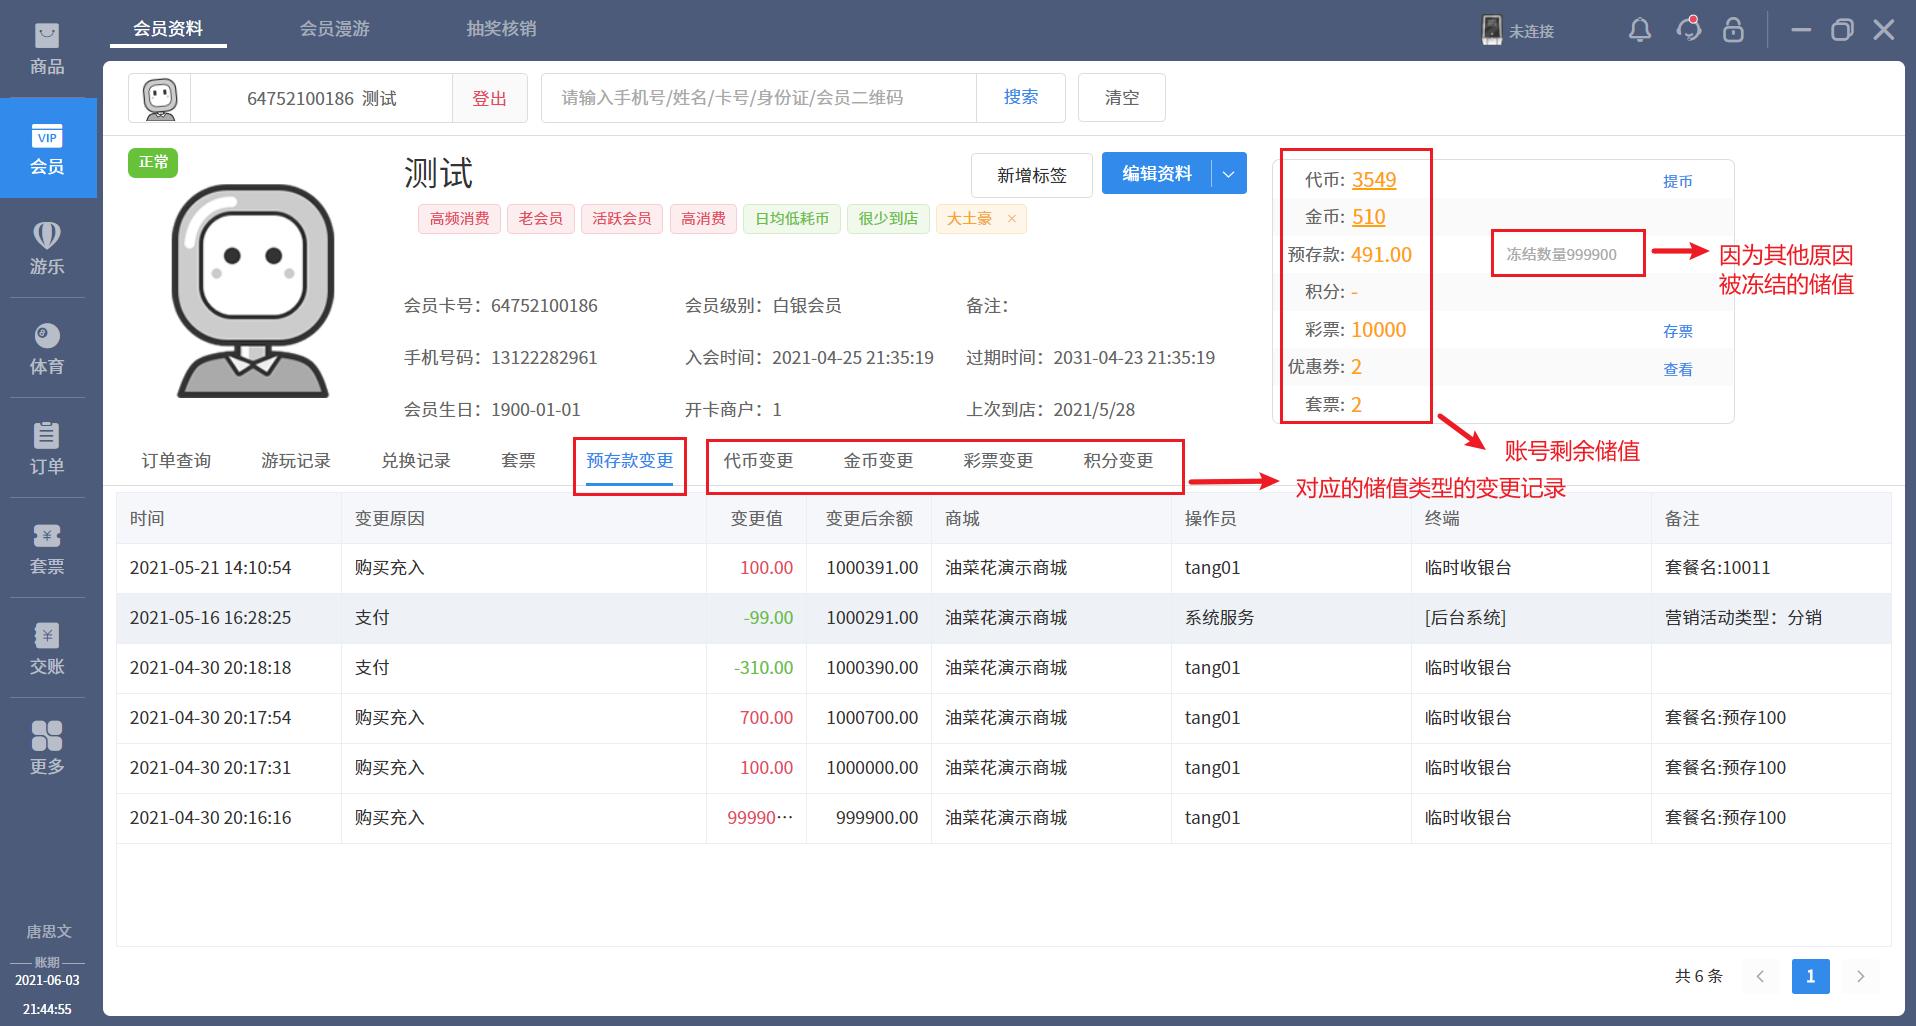Switch to the 抽奖核销 tab
The image size is (1916, 1026).
click(501, 29)
